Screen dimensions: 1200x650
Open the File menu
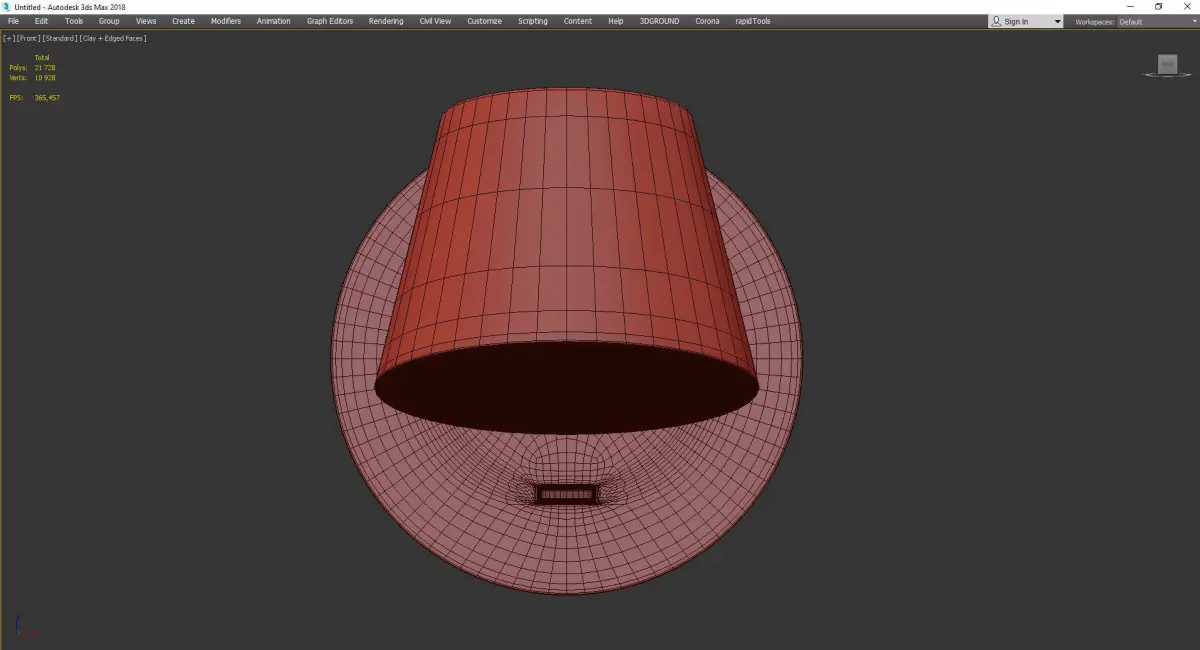[13, 21]
